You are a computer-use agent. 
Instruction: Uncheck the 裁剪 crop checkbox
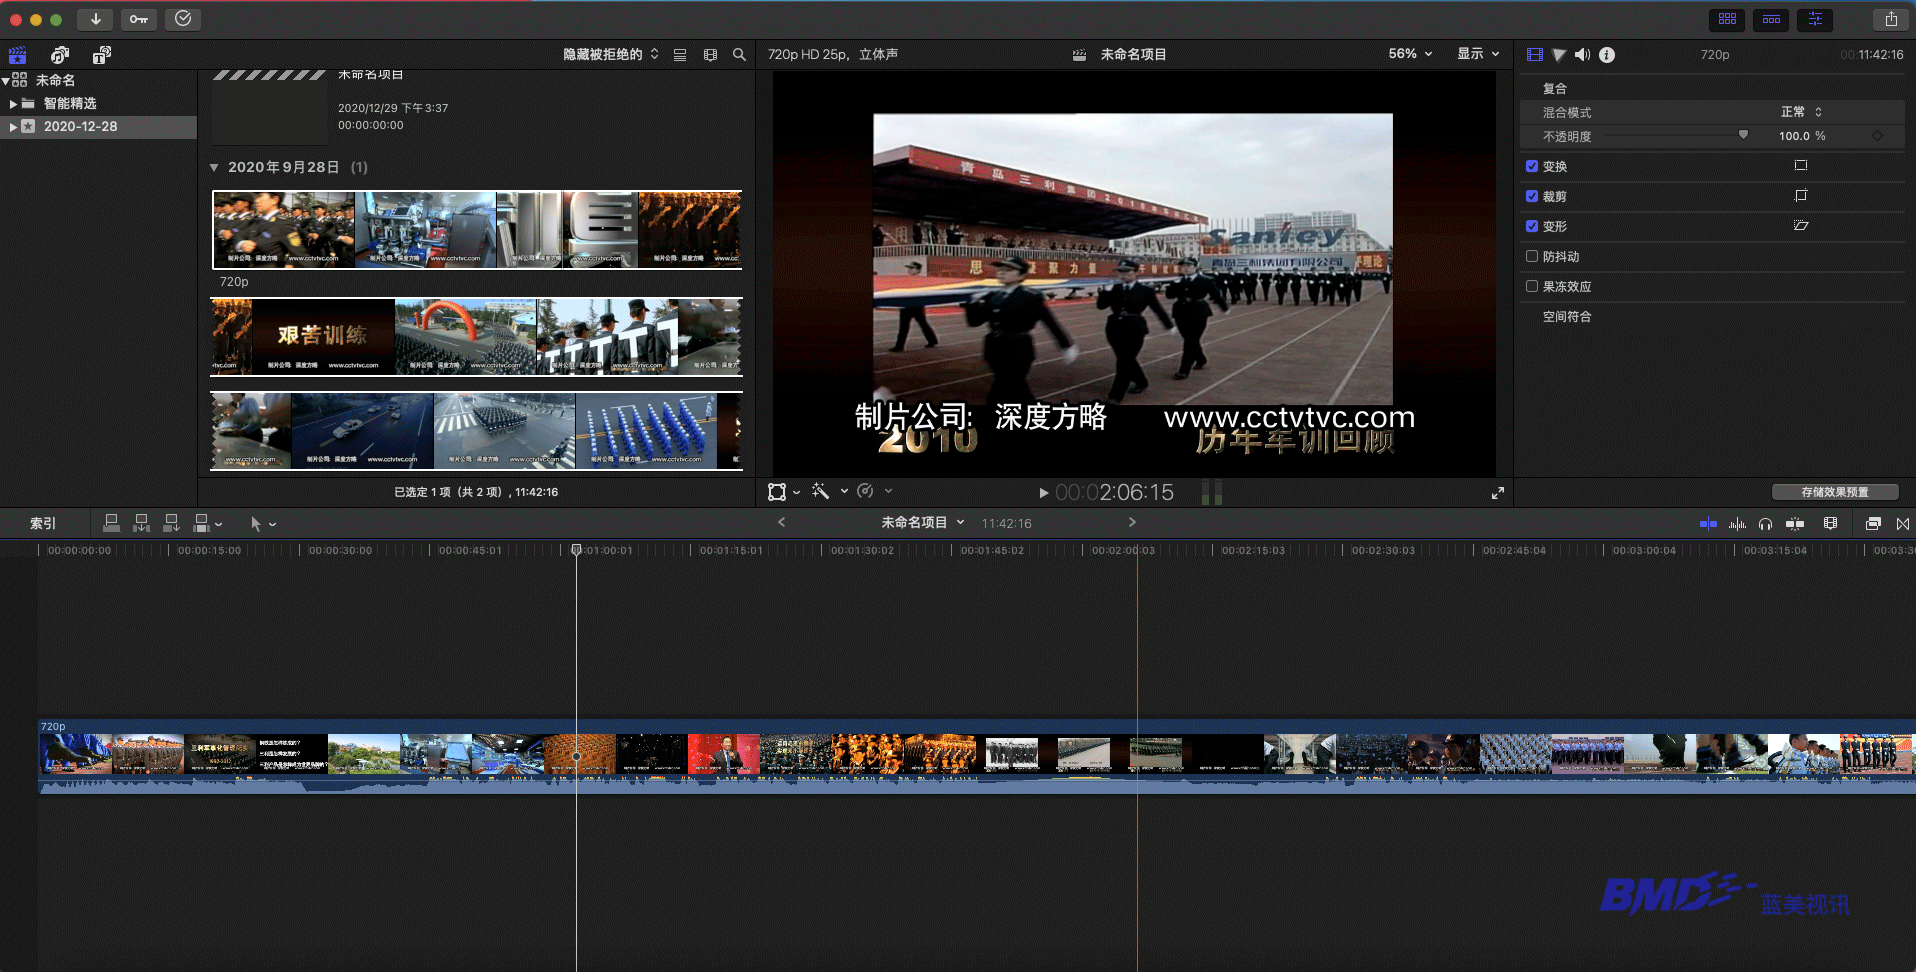point(1532,197)
